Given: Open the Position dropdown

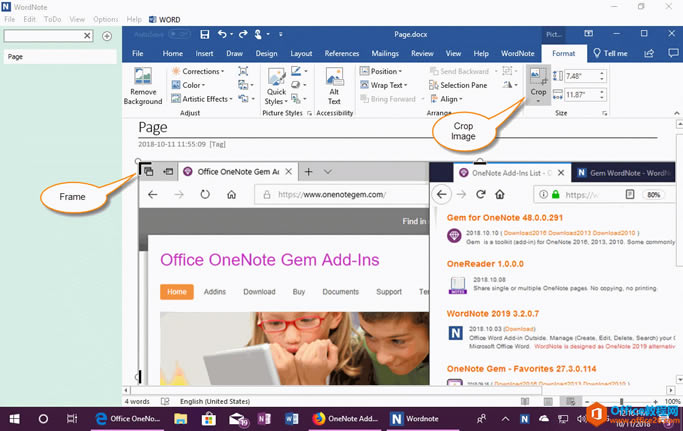Looking at the screenshot, I should pos(383,72).
